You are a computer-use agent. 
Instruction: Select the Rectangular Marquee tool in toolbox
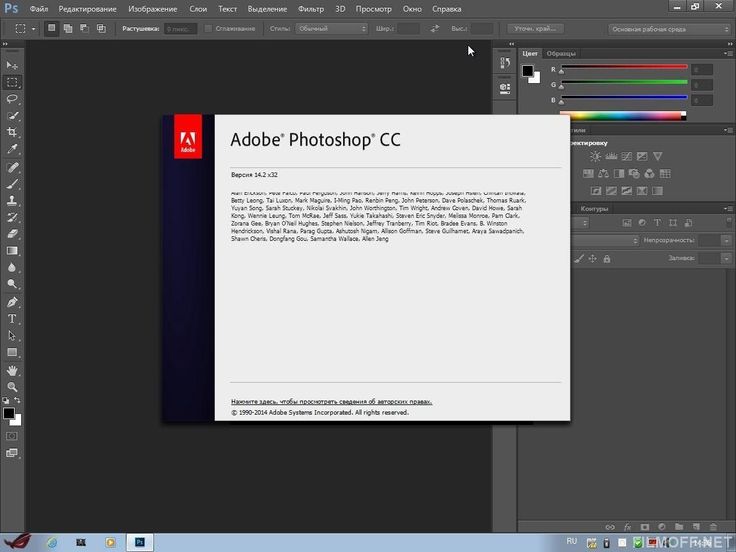click(12, 82)
